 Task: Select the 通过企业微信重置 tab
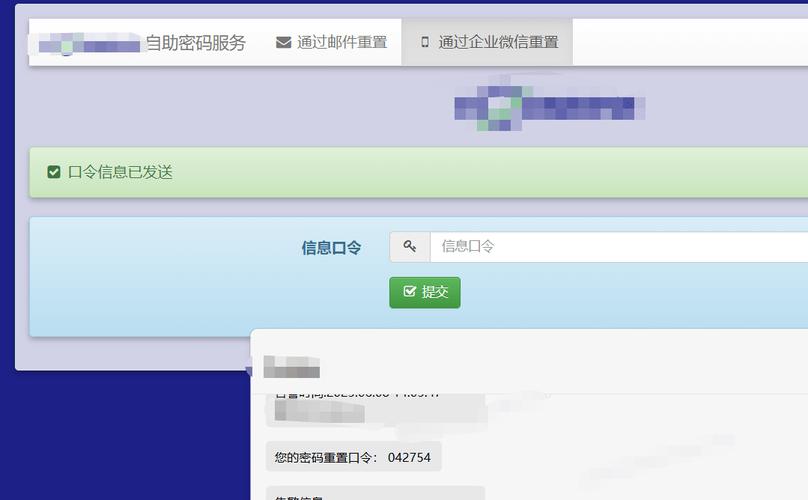(x=487, y=42)
